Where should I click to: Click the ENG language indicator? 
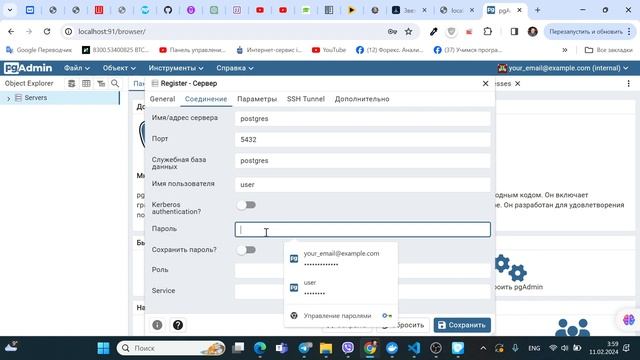click(x=534, y=348)
